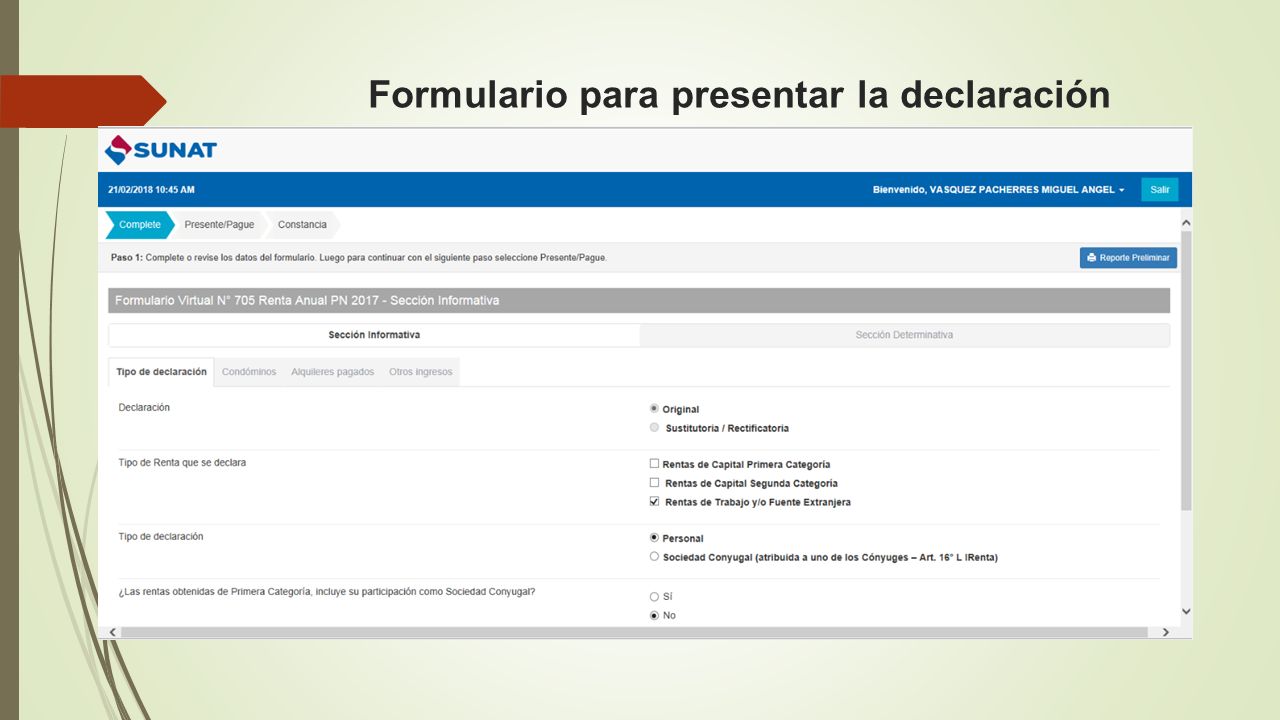Select the Original declaration radio button
1280x720 pixels.
[654, 409]
